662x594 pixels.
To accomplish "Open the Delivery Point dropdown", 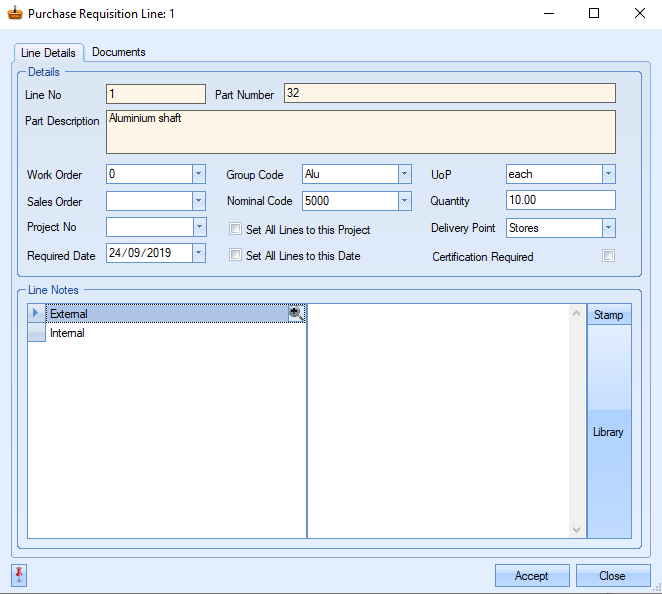I will click(x=608, y=228).
